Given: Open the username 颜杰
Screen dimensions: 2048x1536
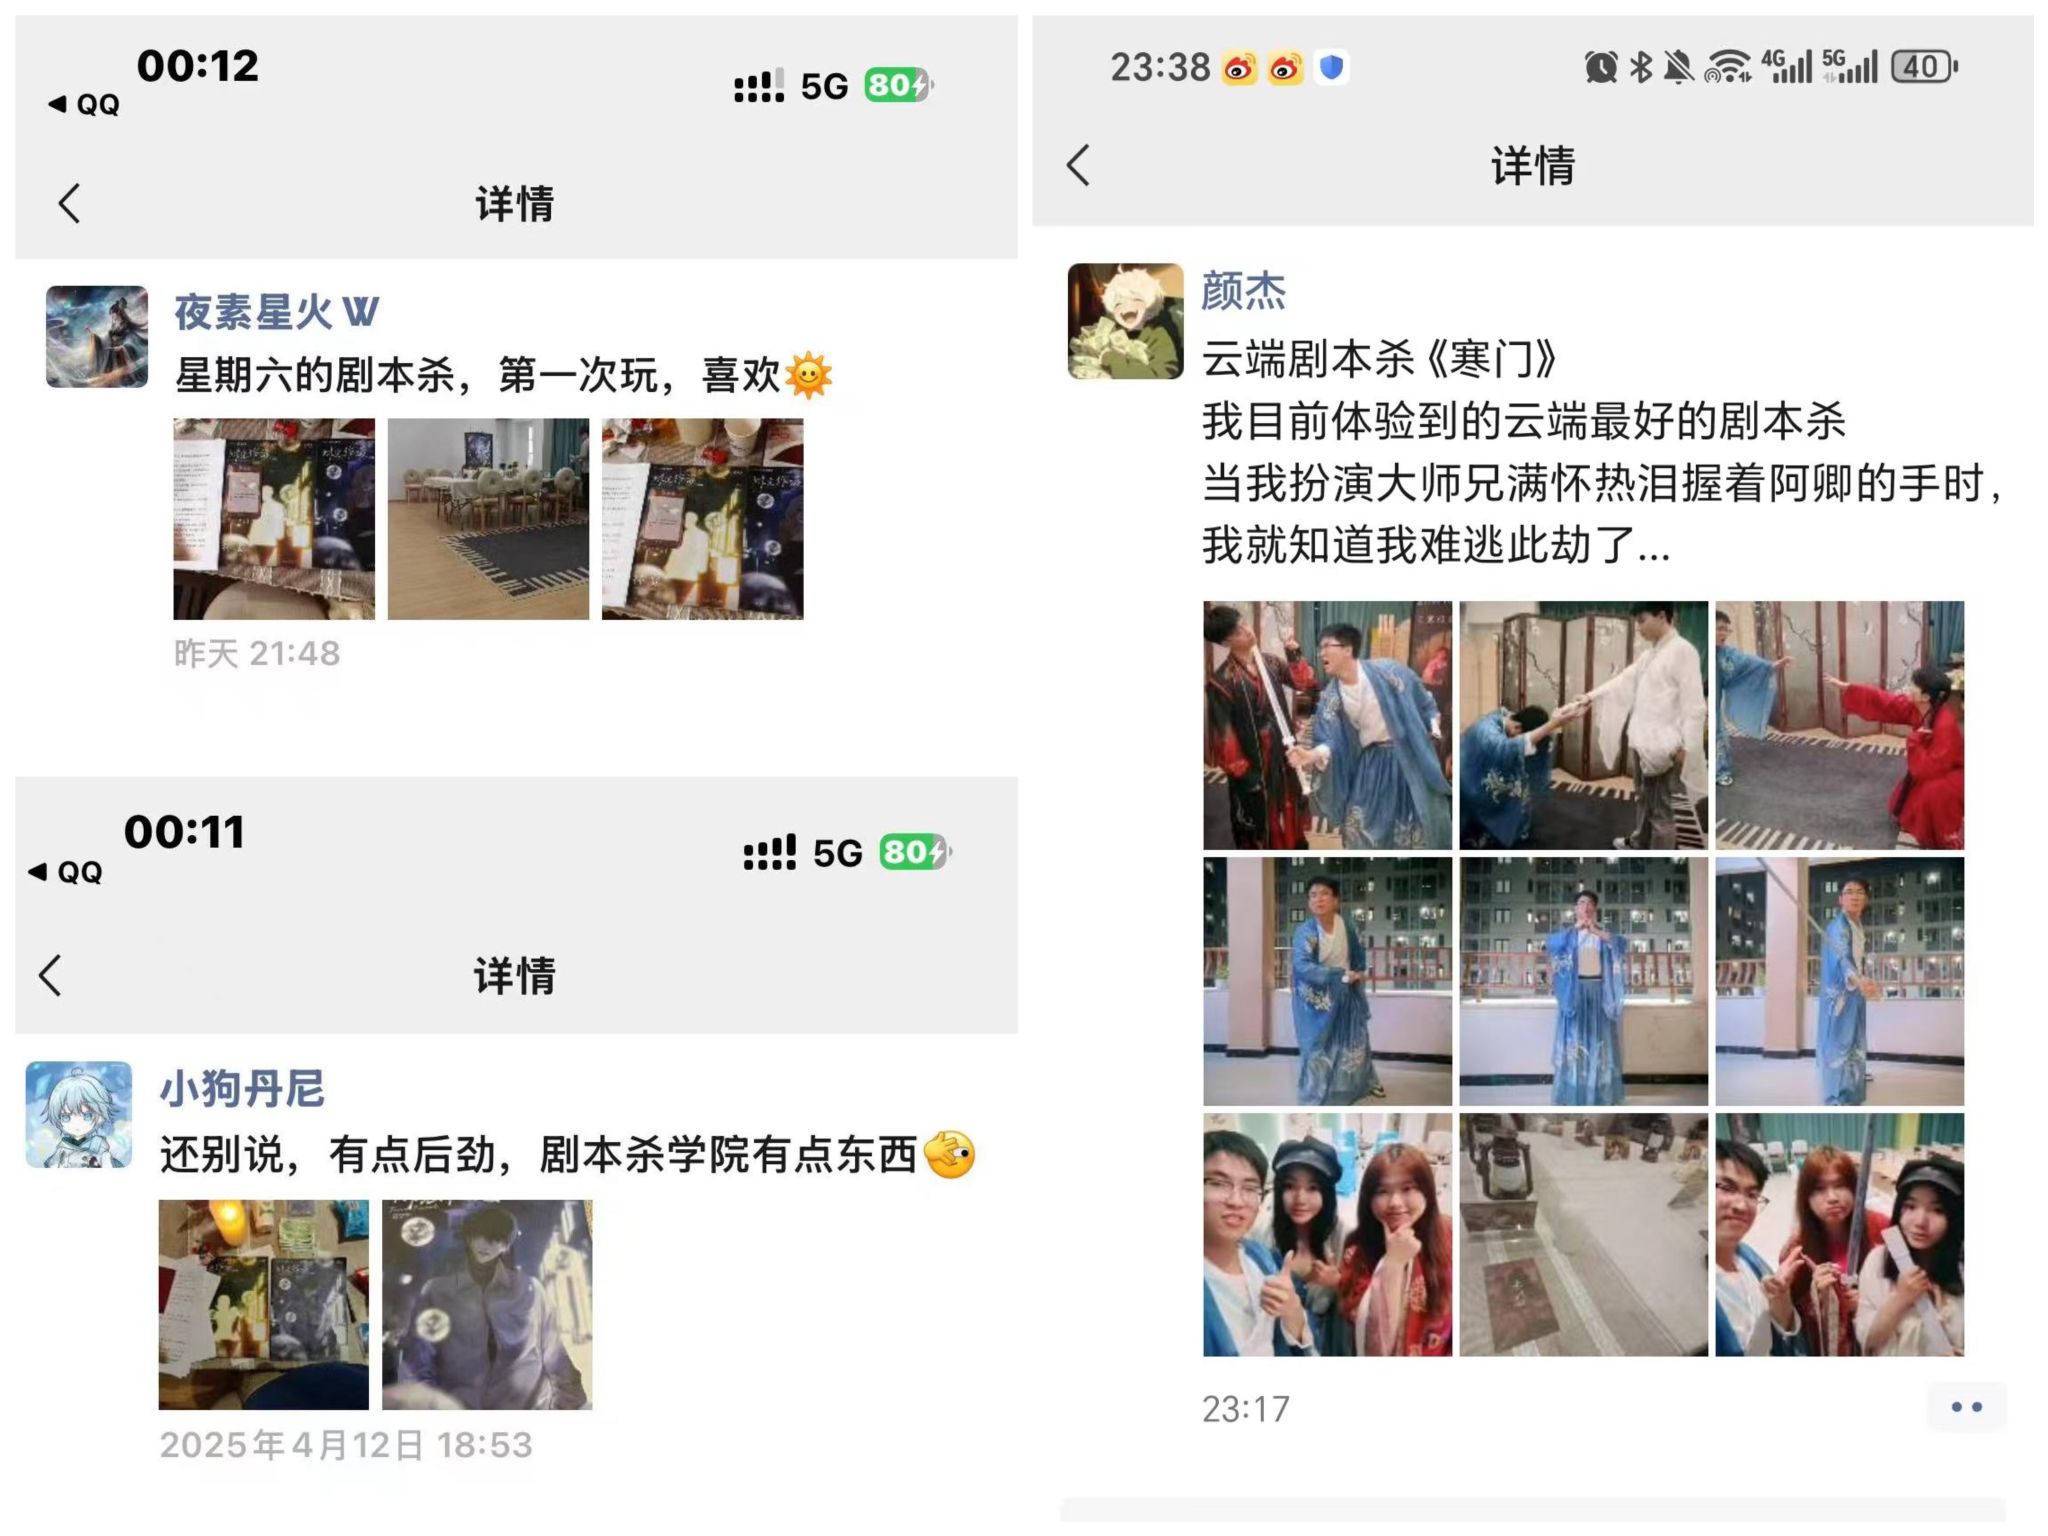Looking at the screenshot, I should click(x=1243, y=291).
